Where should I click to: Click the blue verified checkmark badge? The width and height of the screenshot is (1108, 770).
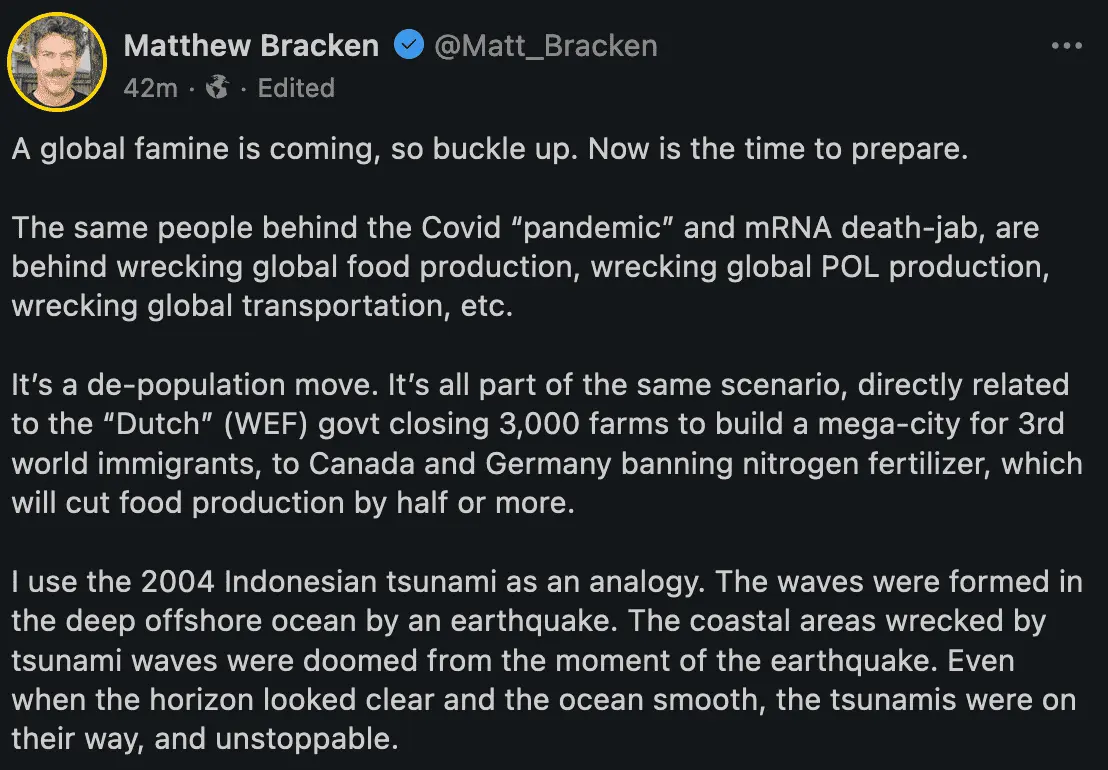pos(408,46)
